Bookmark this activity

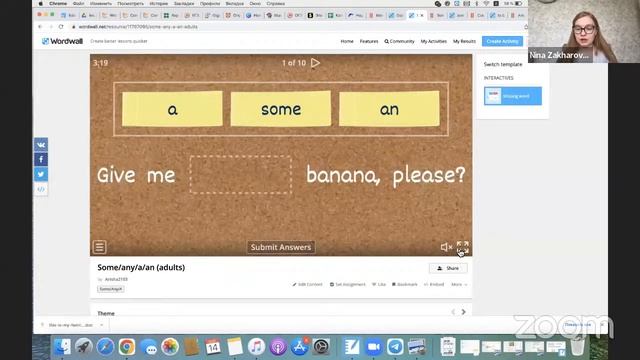tap(404, 284)
